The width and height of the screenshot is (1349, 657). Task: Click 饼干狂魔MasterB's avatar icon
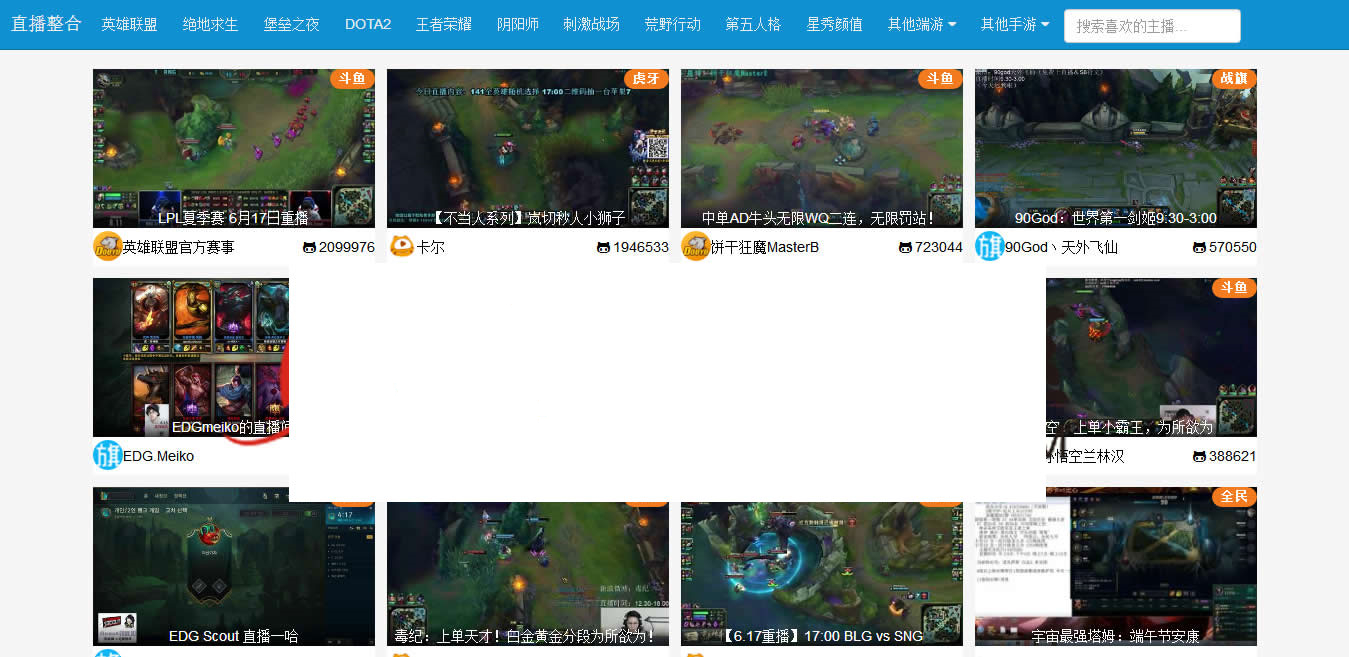point(696,247)
